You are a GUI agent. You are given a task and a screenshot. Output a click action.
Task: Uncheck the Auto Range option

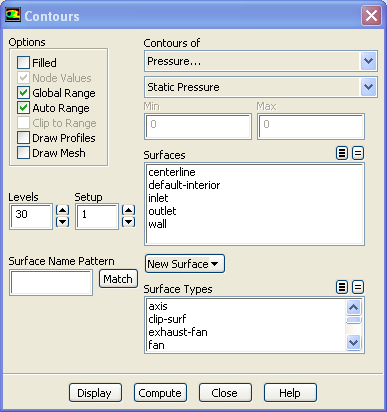point(23,108)
